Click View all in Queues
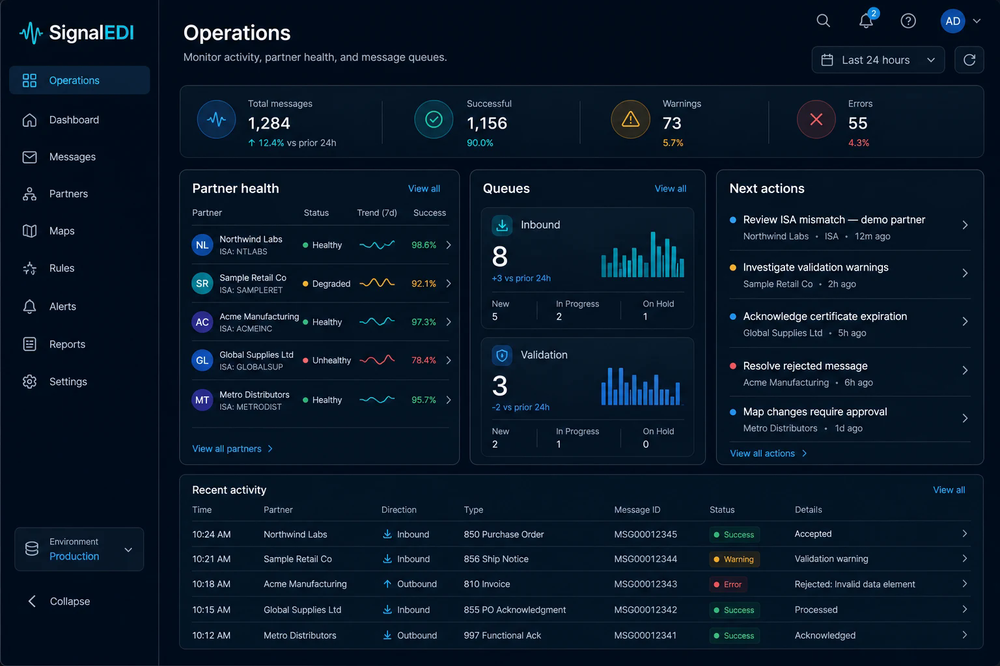 (670, 189)
